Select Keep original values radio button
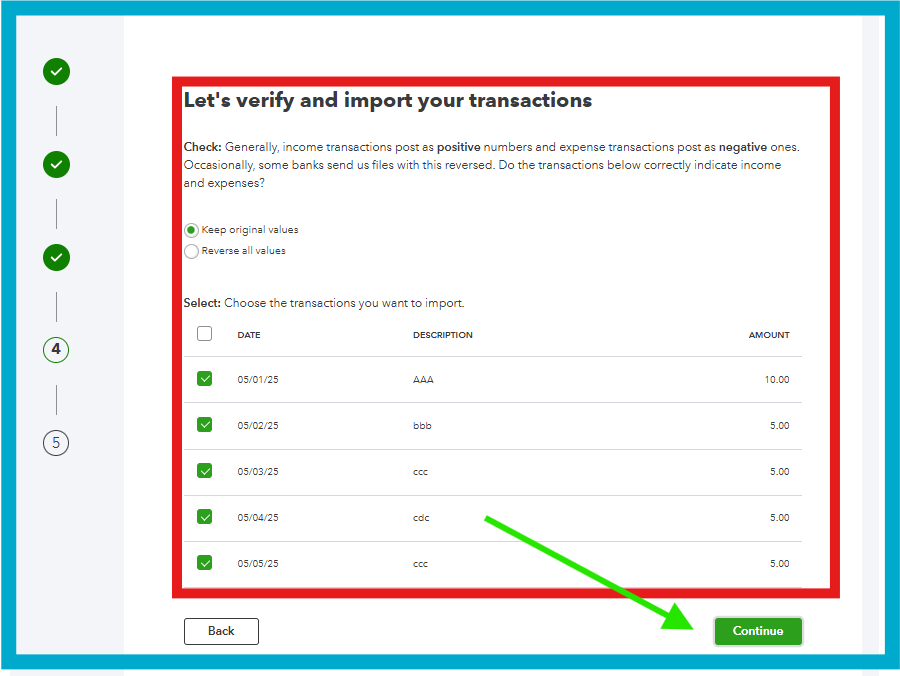This screenshot has height=676, width=900. (x=192, y=230)
